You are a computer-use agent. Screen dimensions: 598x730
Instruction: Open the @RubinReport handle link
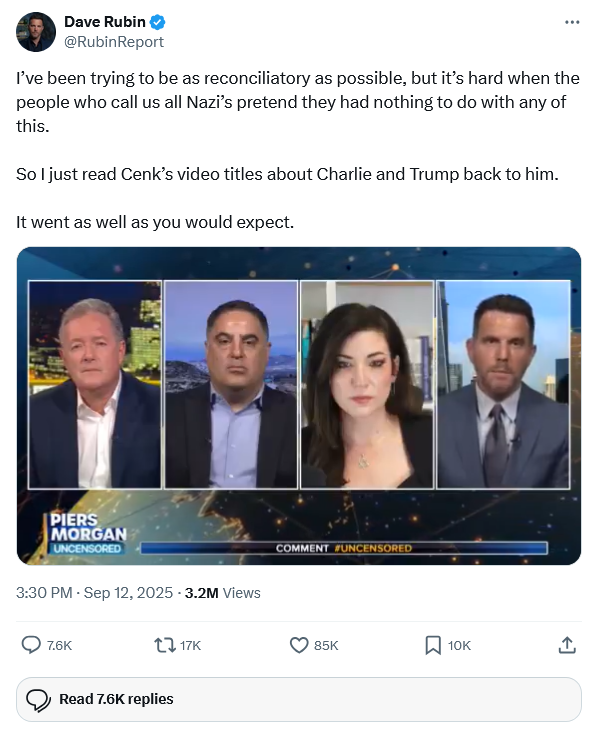point(114,42)
